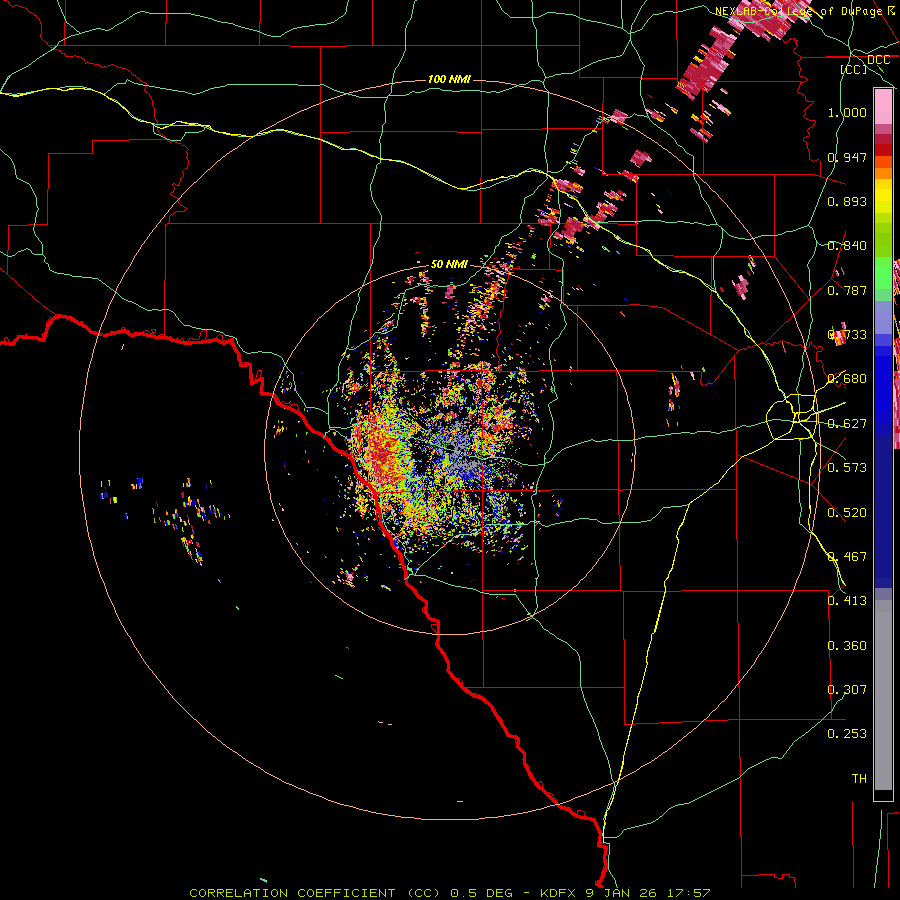Click the 0.307 scale value

point(847,690)
